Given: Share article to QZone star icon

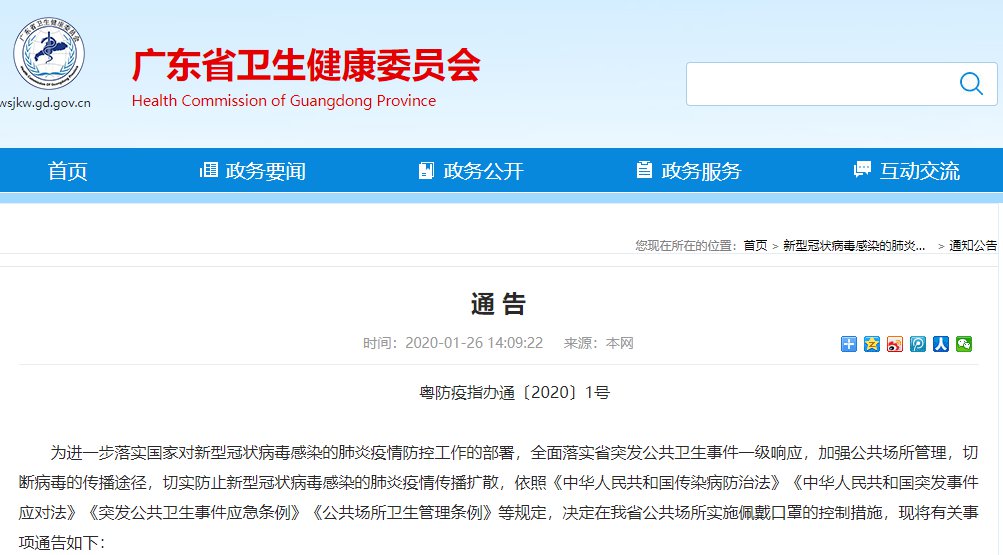Looking at the screenshot, I should pos(872,344).
